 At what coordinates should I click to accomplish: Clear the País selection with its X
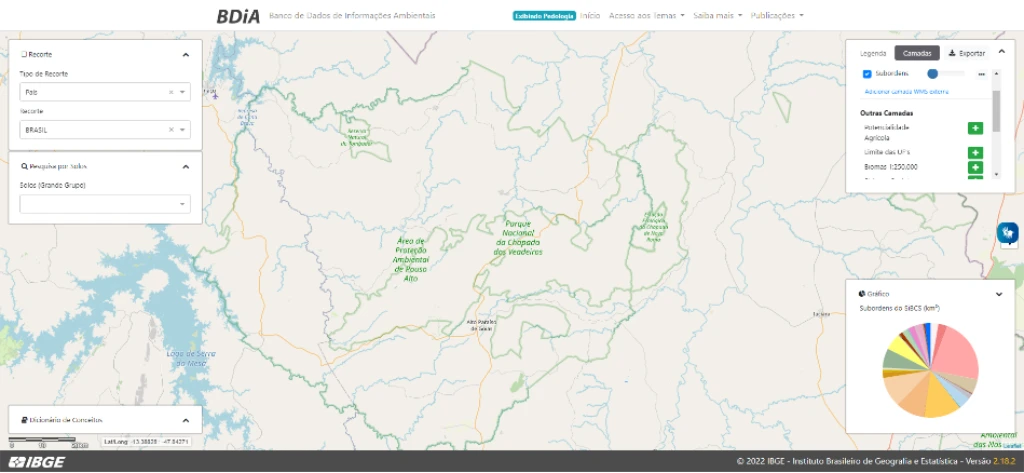[x=171, y=92]
